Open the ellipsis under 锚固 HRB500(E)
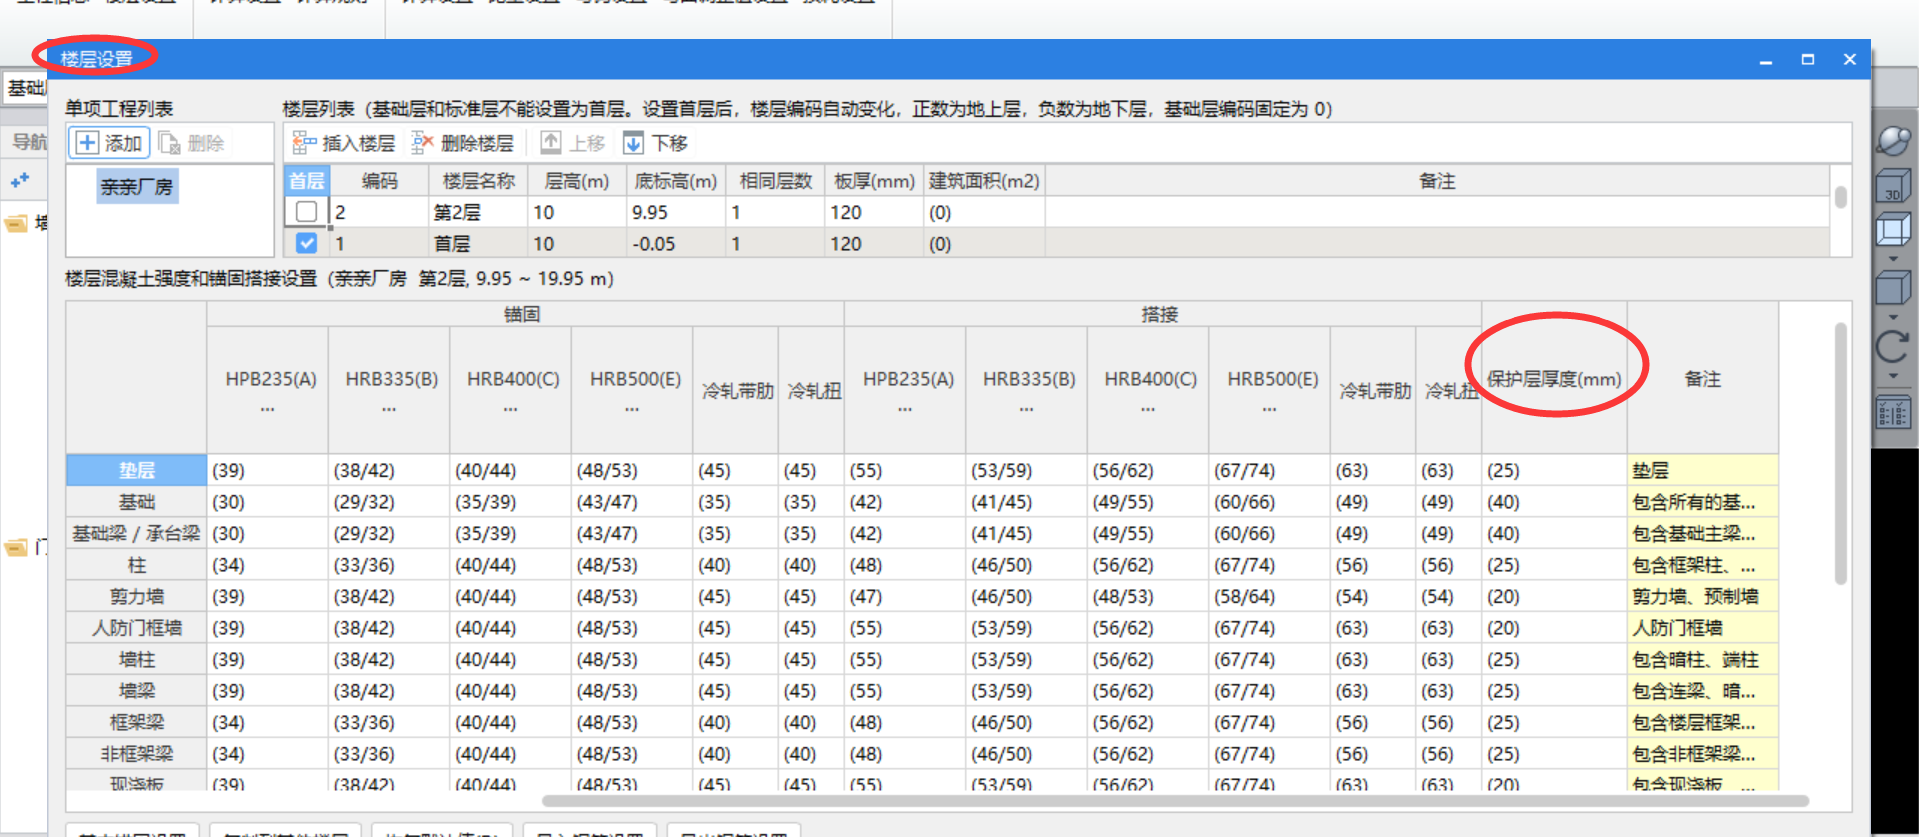 point(632,409)
